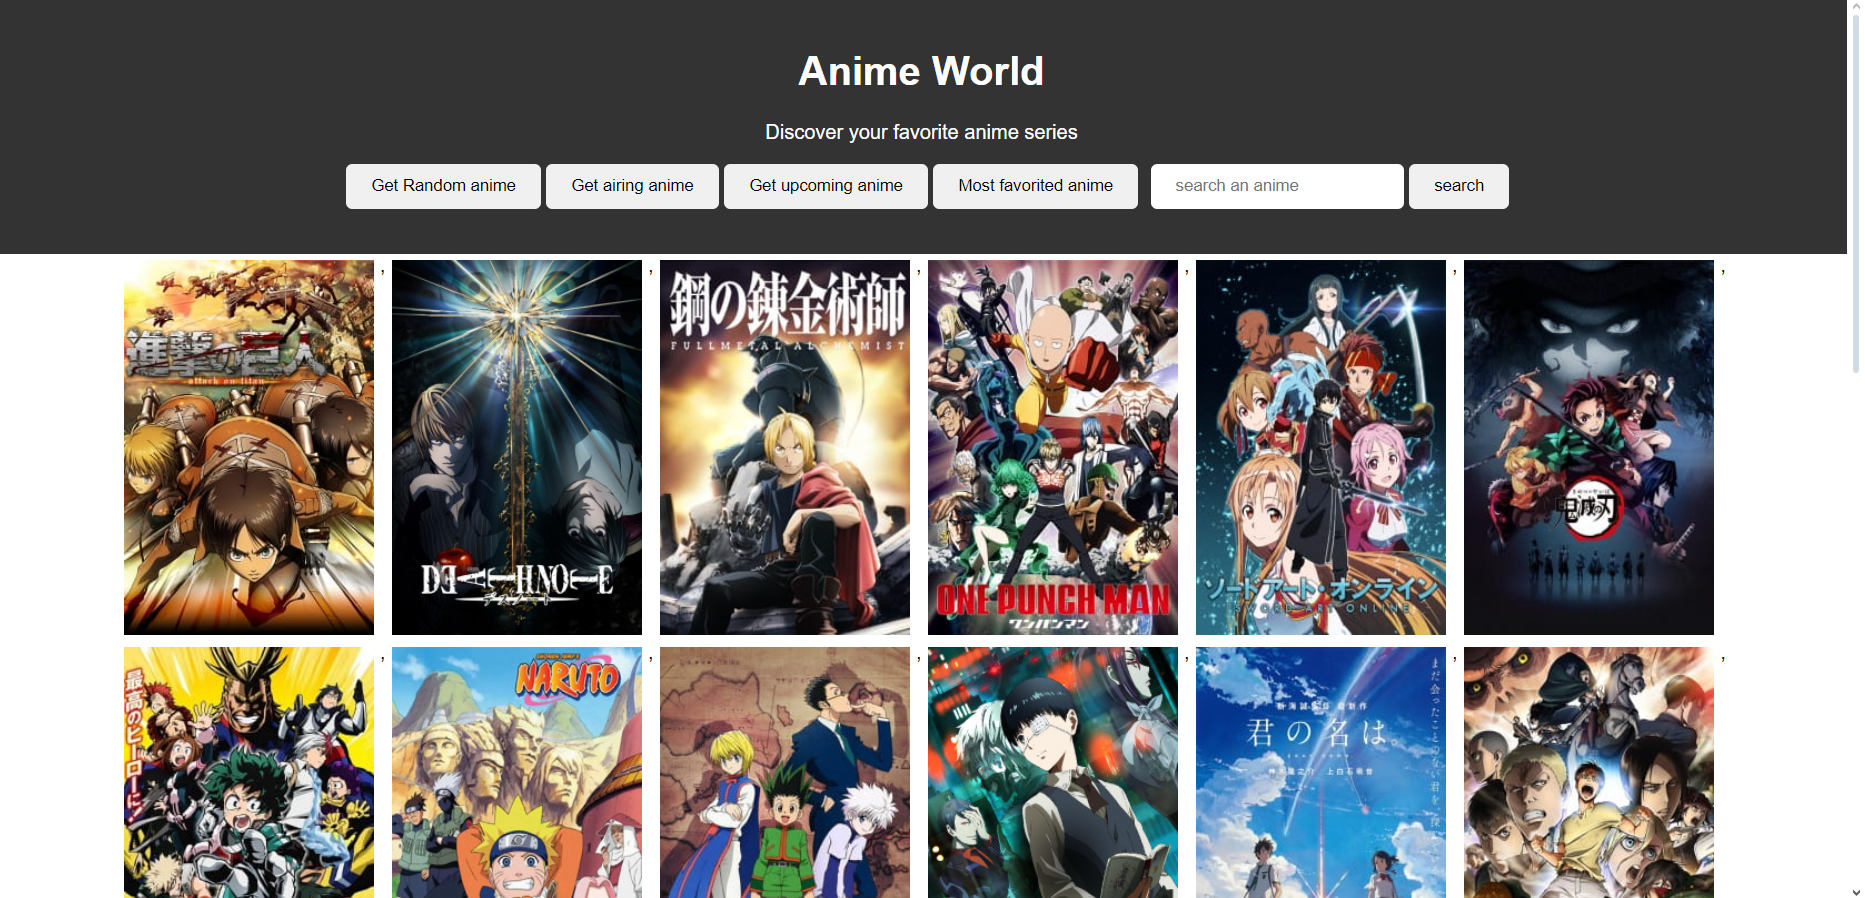Submit with the search button
This screenshot has width=1865, height=898.
[x=1459, y=186]
